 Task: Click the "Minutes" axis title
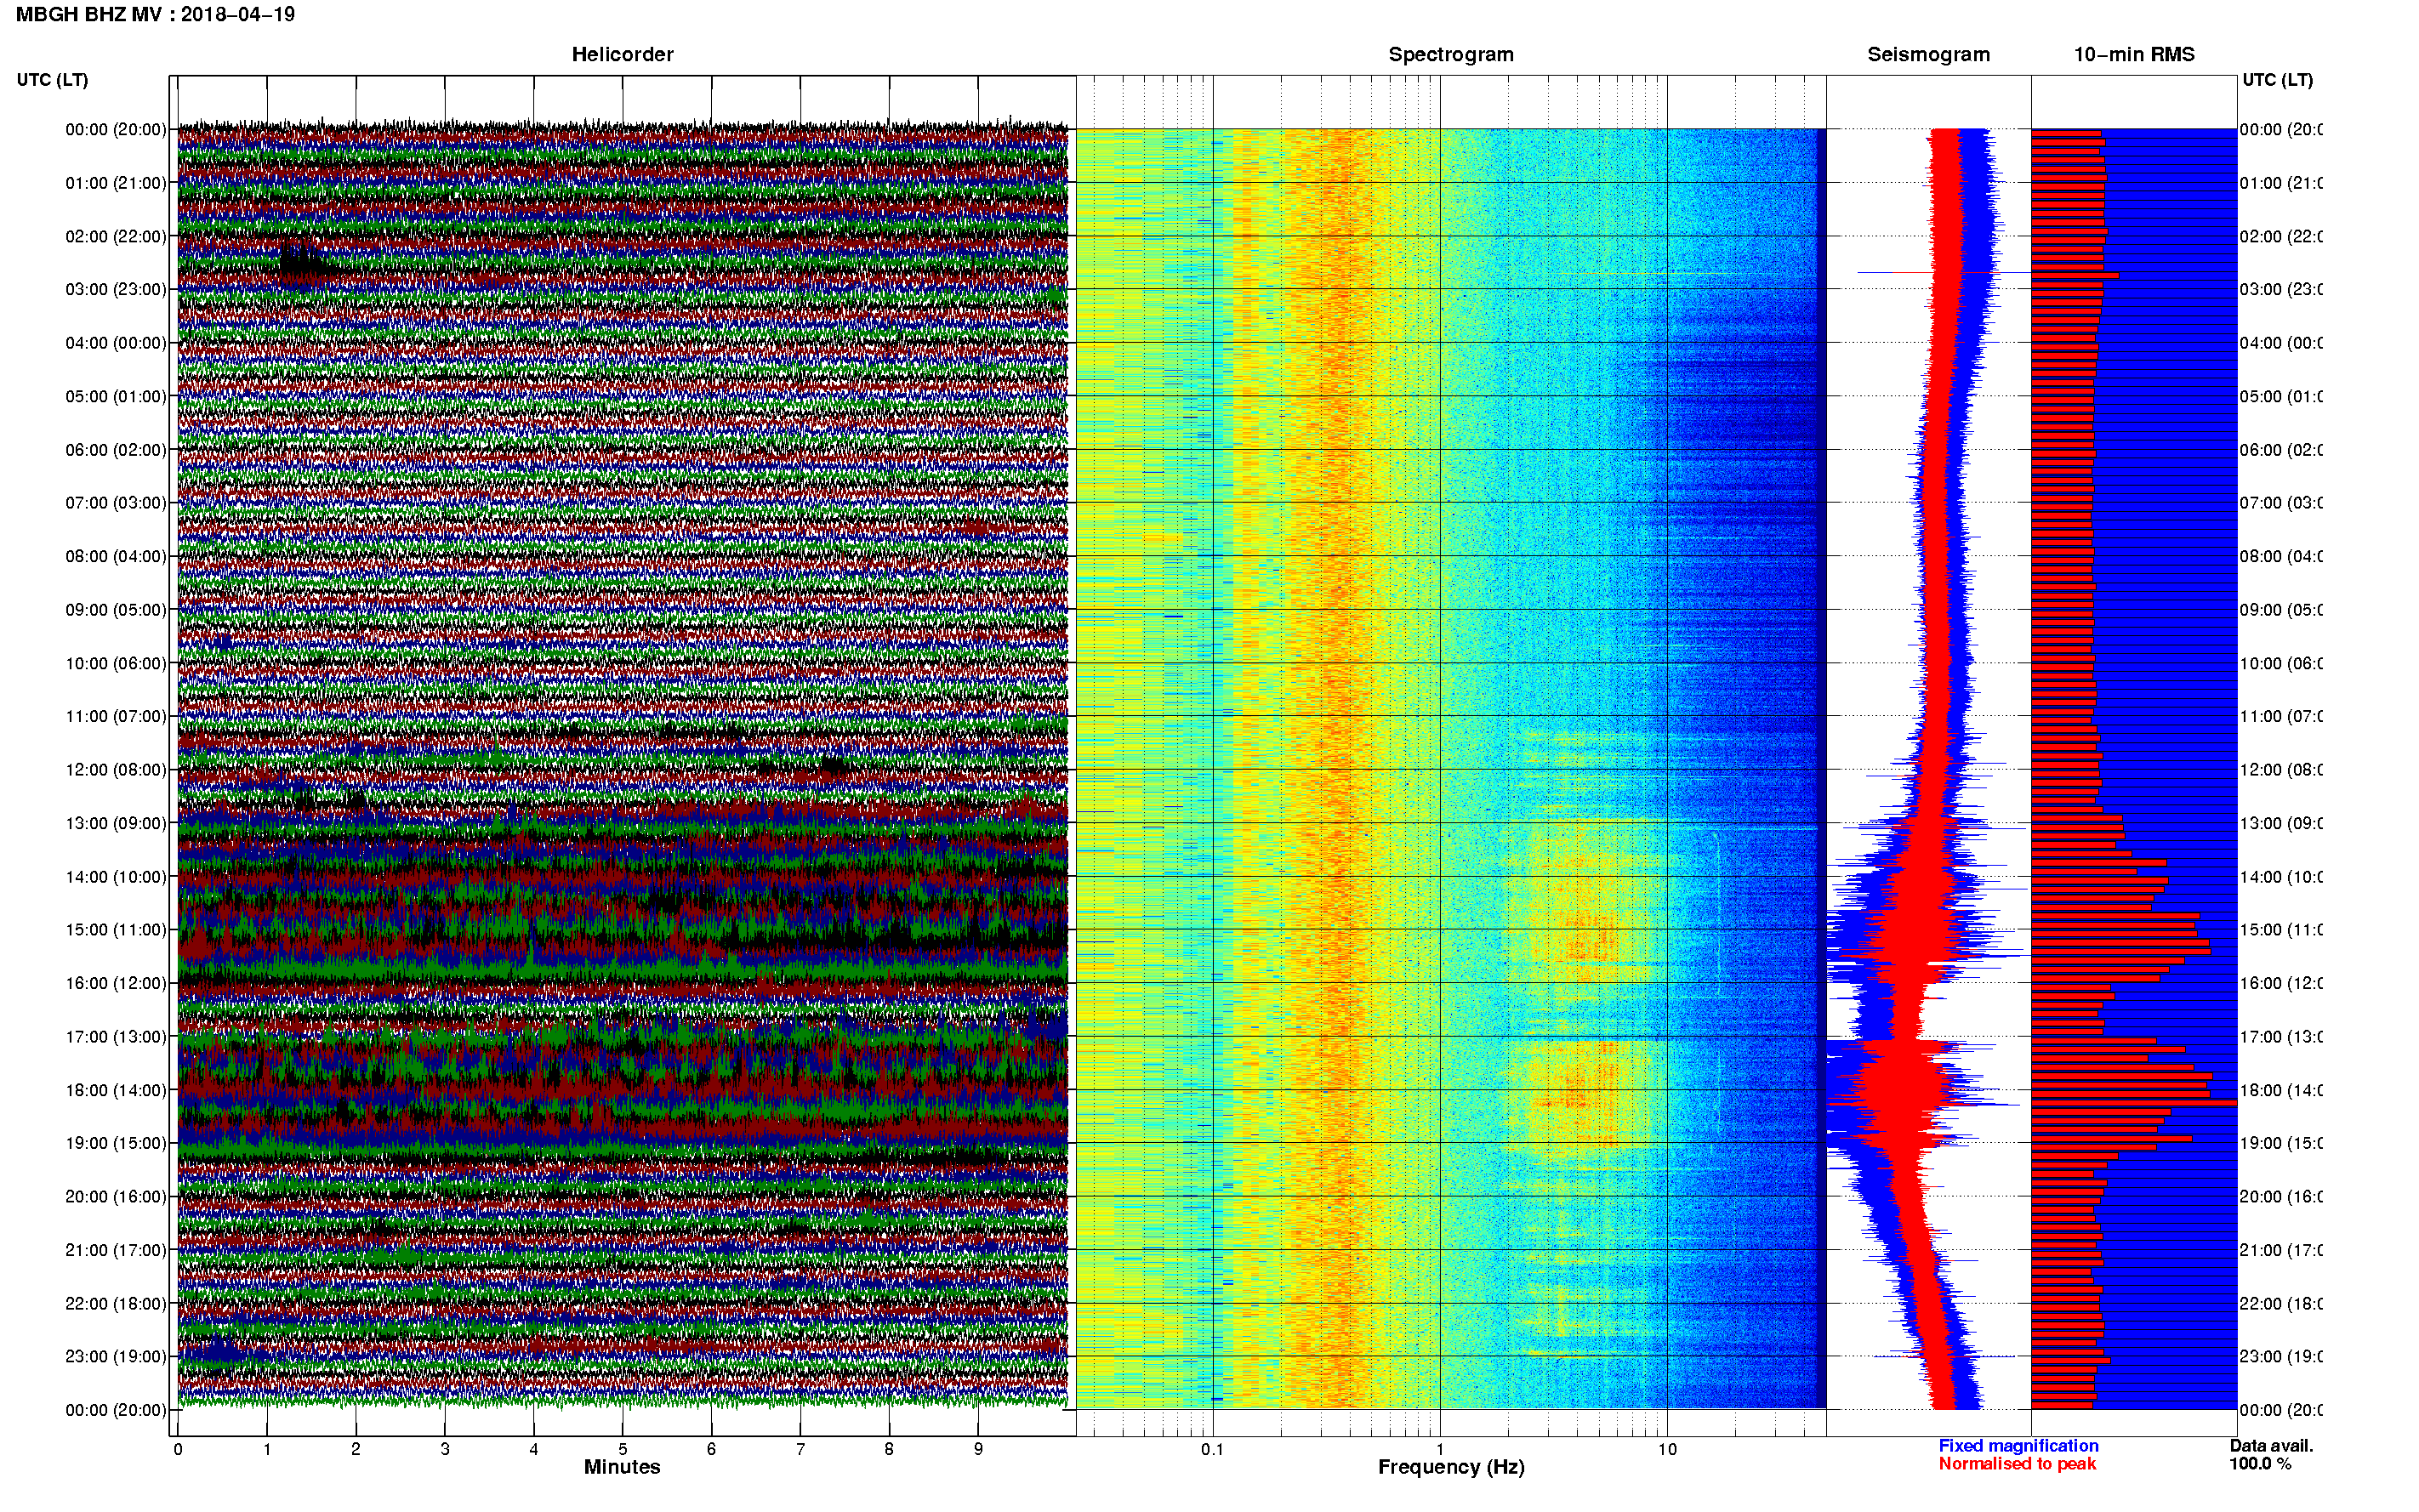point(622,1467)
